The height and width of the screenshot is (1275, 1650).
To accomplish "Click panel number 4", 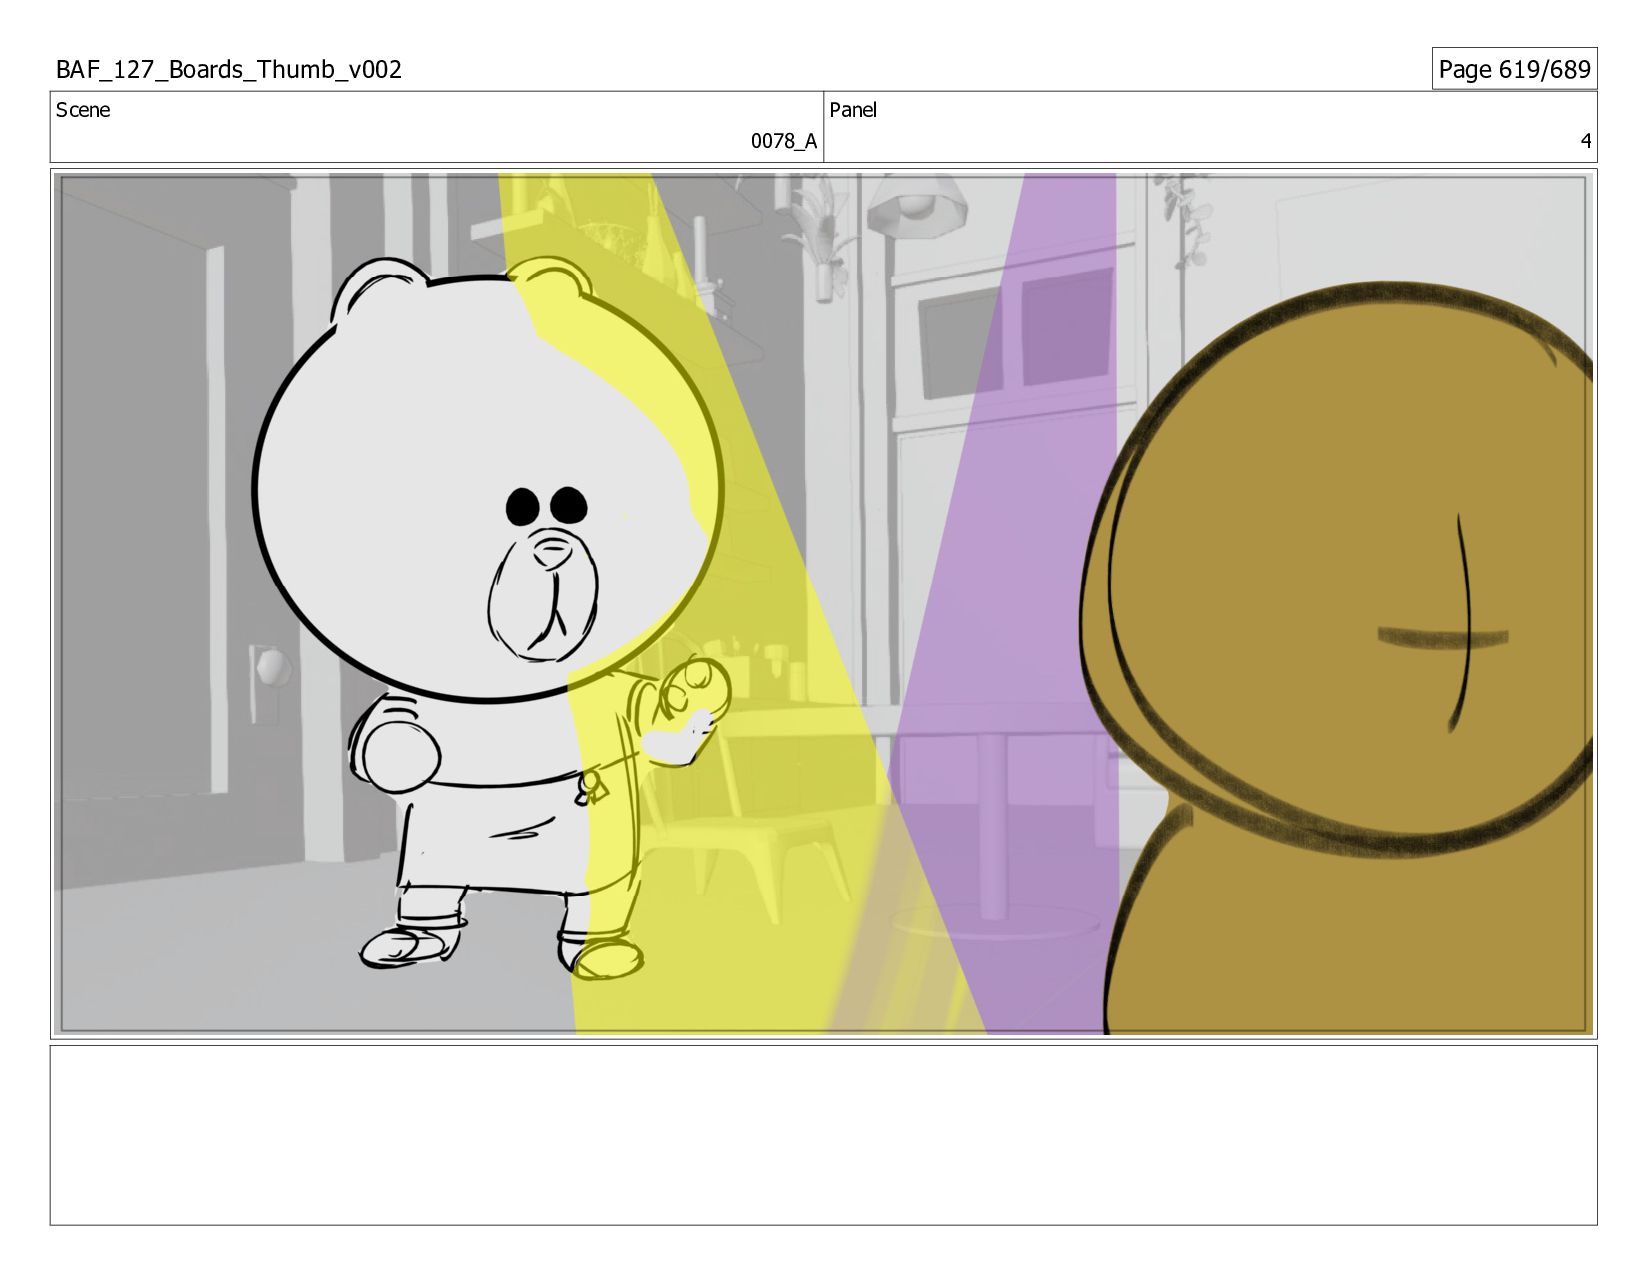I will tap(1585, 141).
